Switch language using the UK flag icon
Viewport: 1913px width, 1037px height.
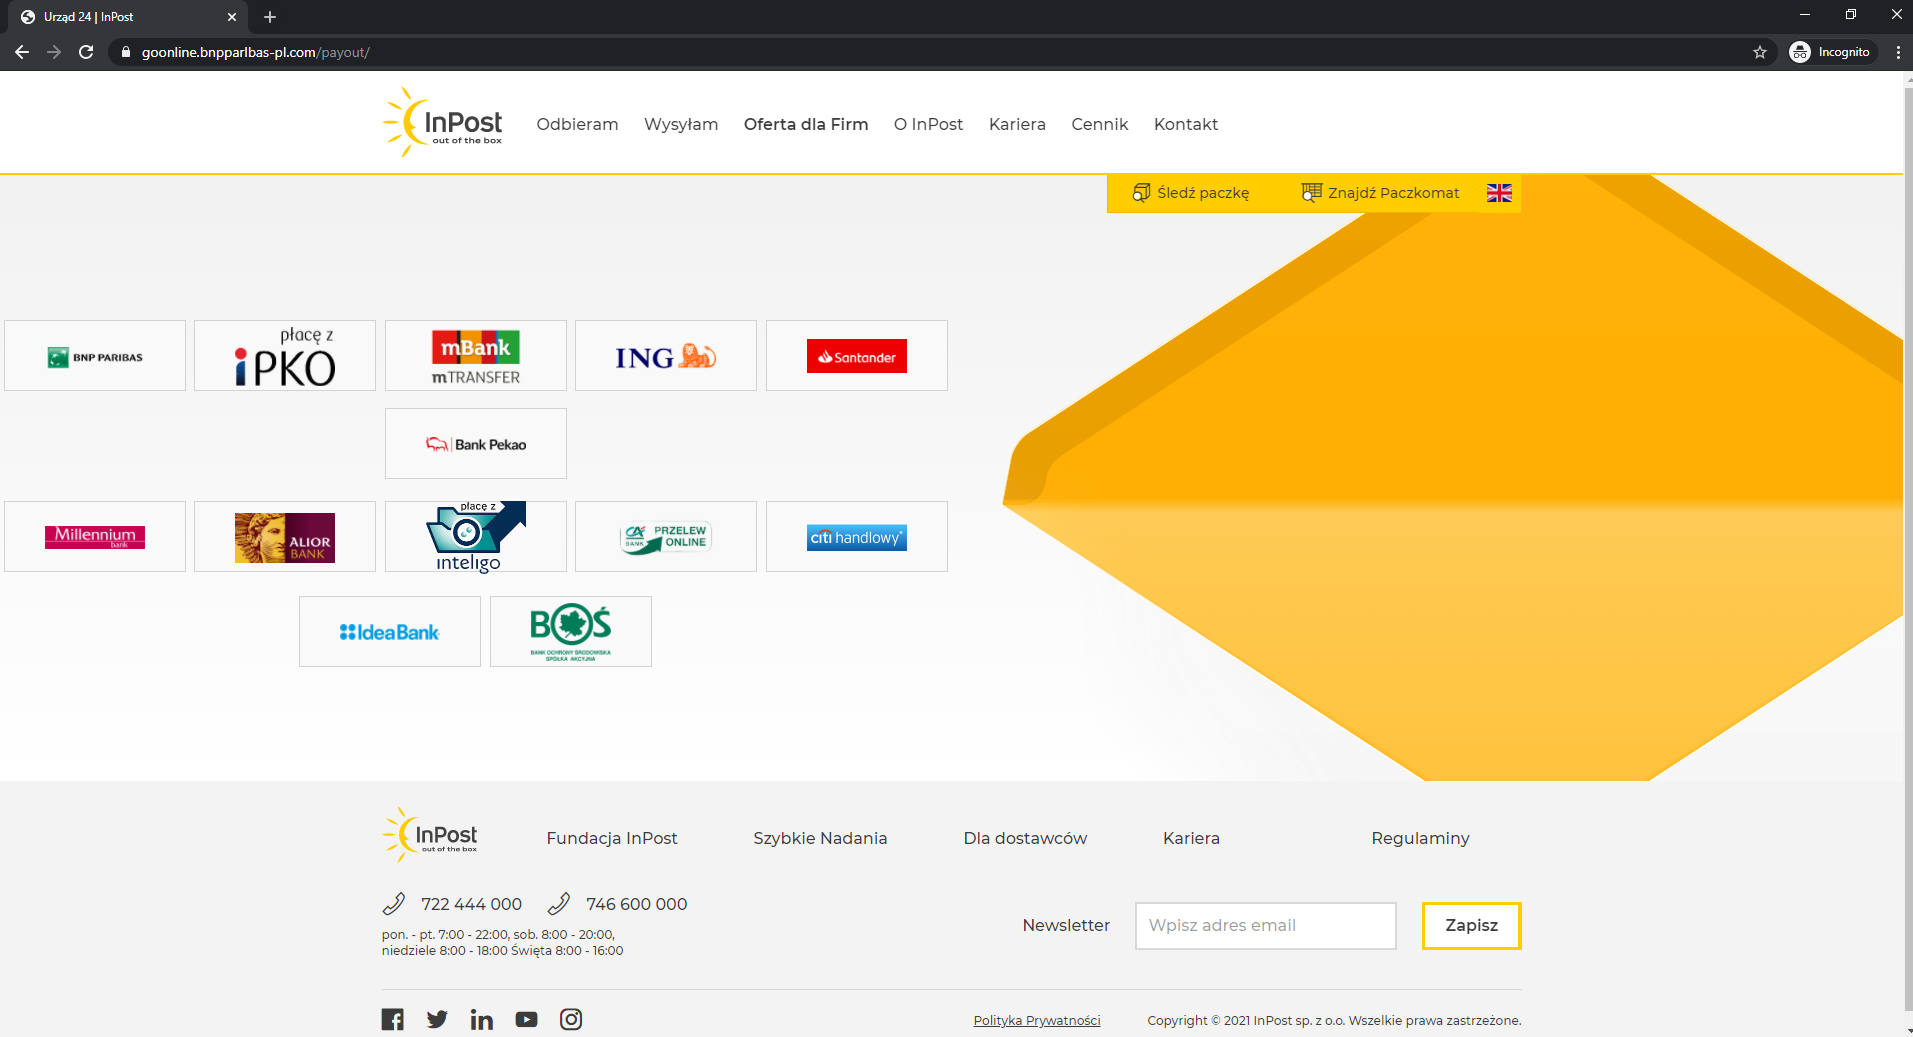pos(1498,193)
